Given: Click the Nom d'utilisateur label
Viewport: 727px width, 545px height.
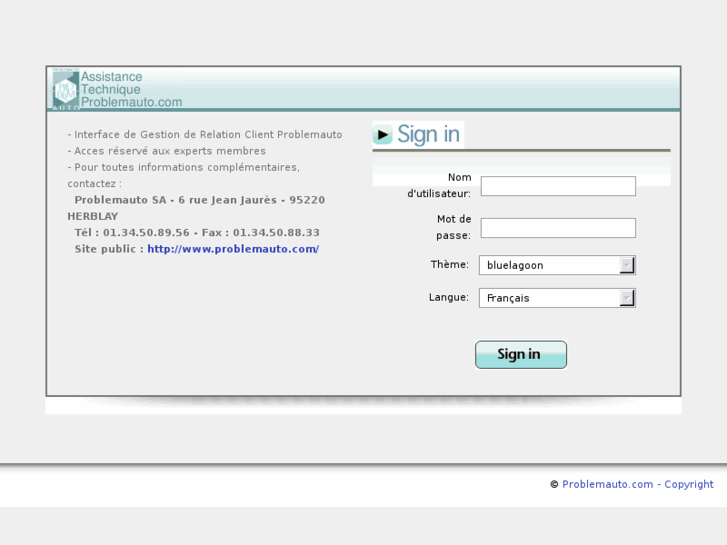Looking at the screenshot, I should tap(439, 186).
